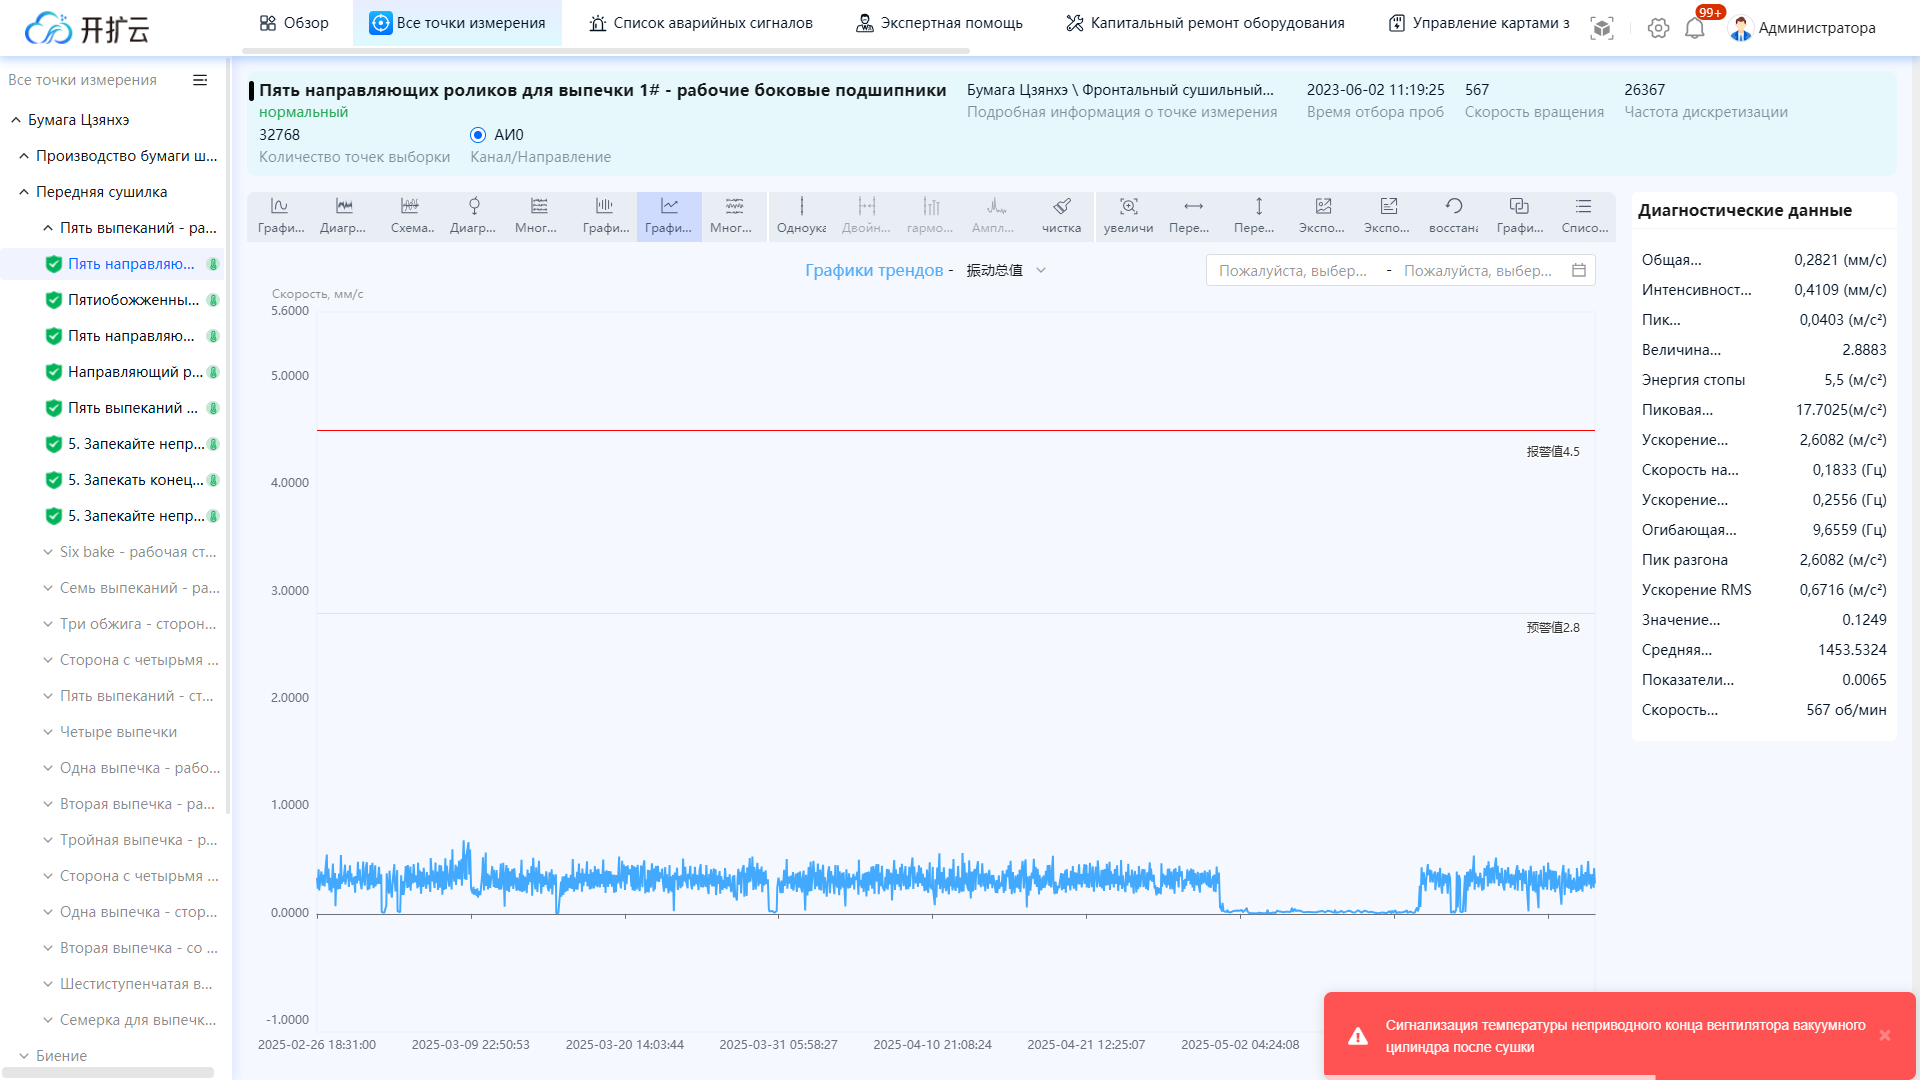
Task: Open the pin-shaped 'Диагр...' toolbar tool
Action: click(474, 216)
